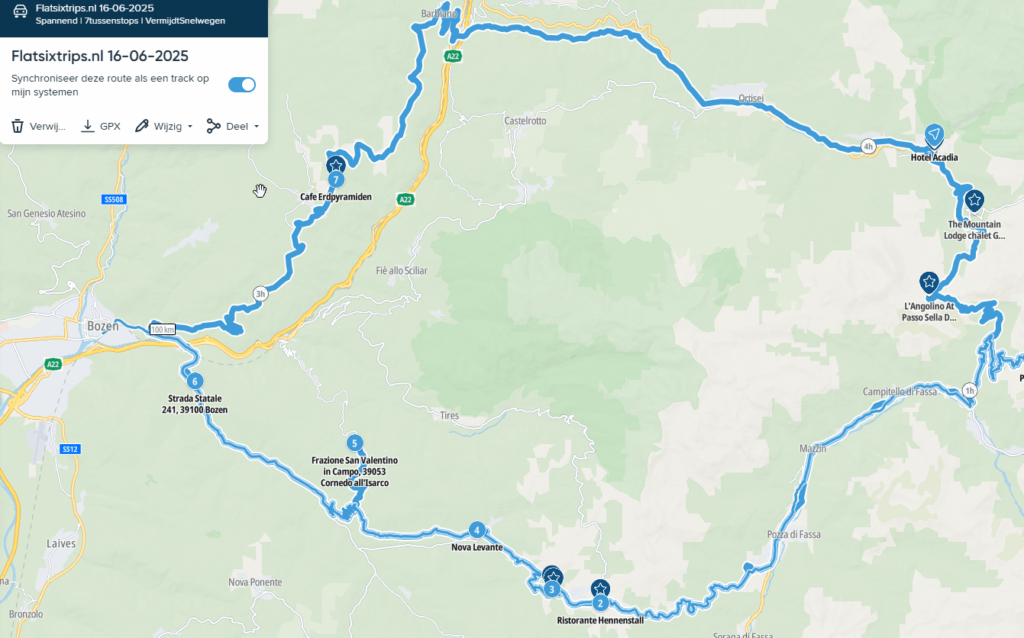Open the Wijzig dropdown arrow
The height and width of the screenshot is (638, 1024).
click(190, 127)
